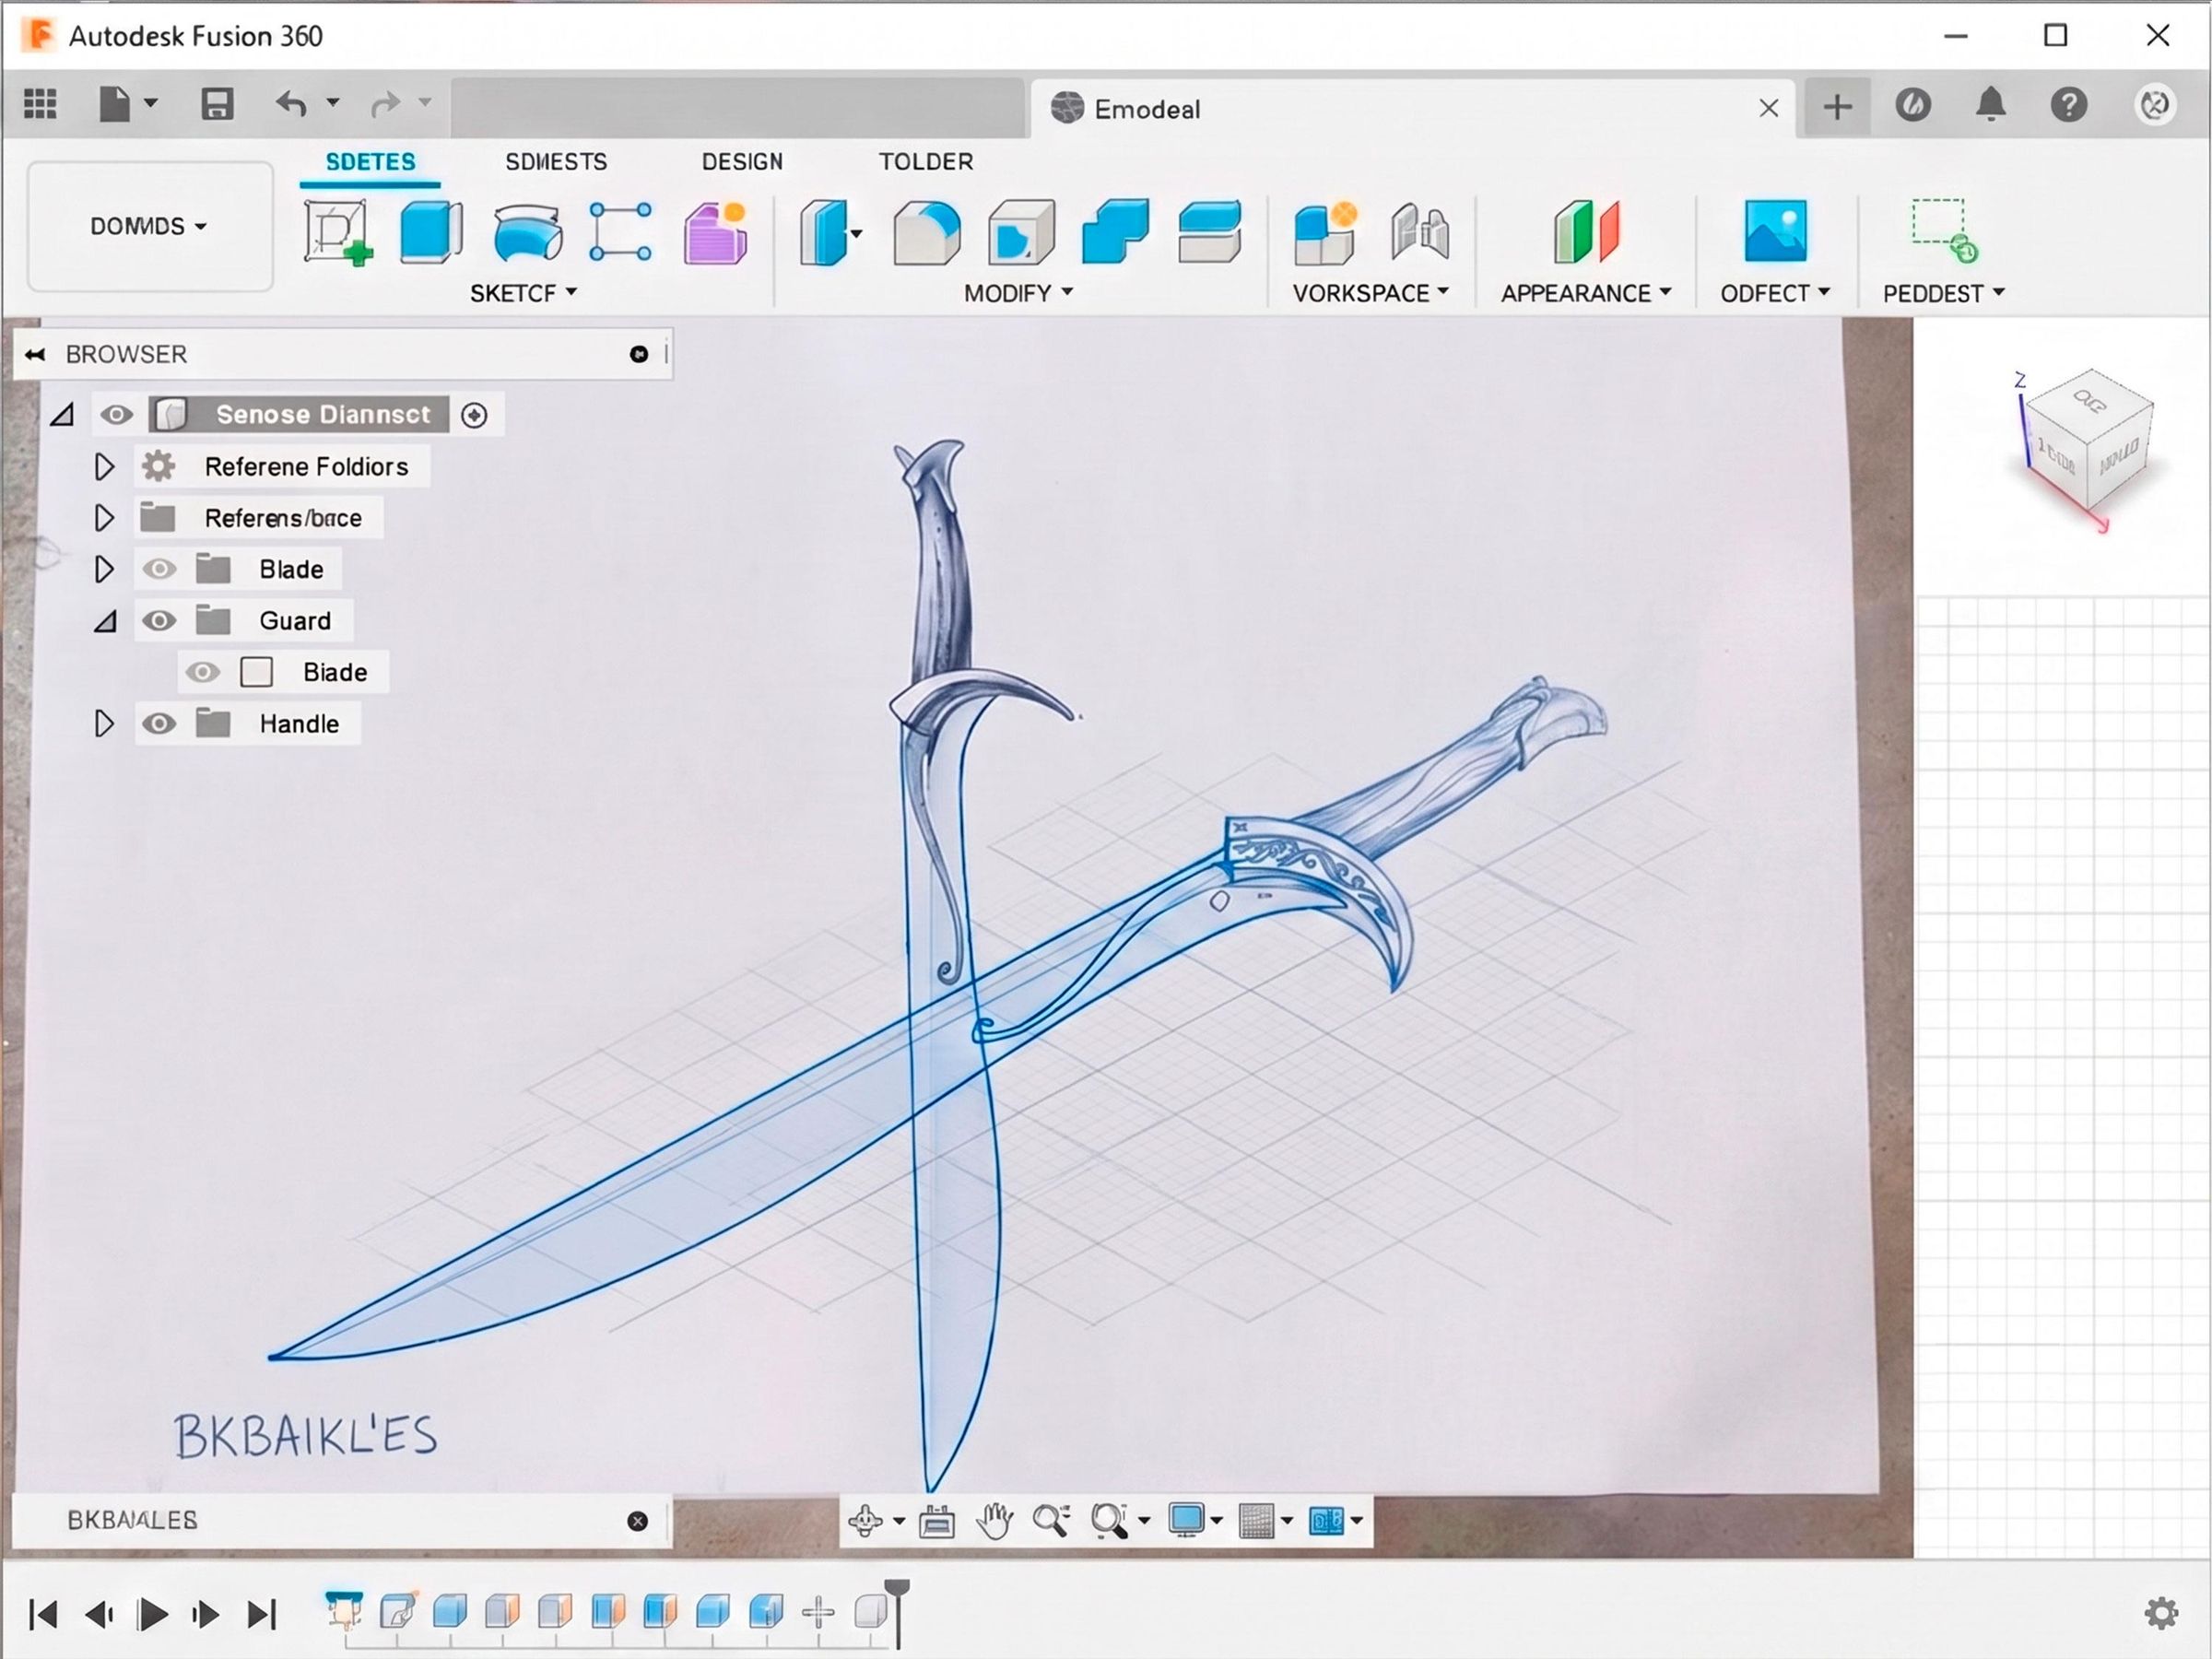Toggle the eye icon for Biade
2212x1659 pixels.
tap(202, 672)
